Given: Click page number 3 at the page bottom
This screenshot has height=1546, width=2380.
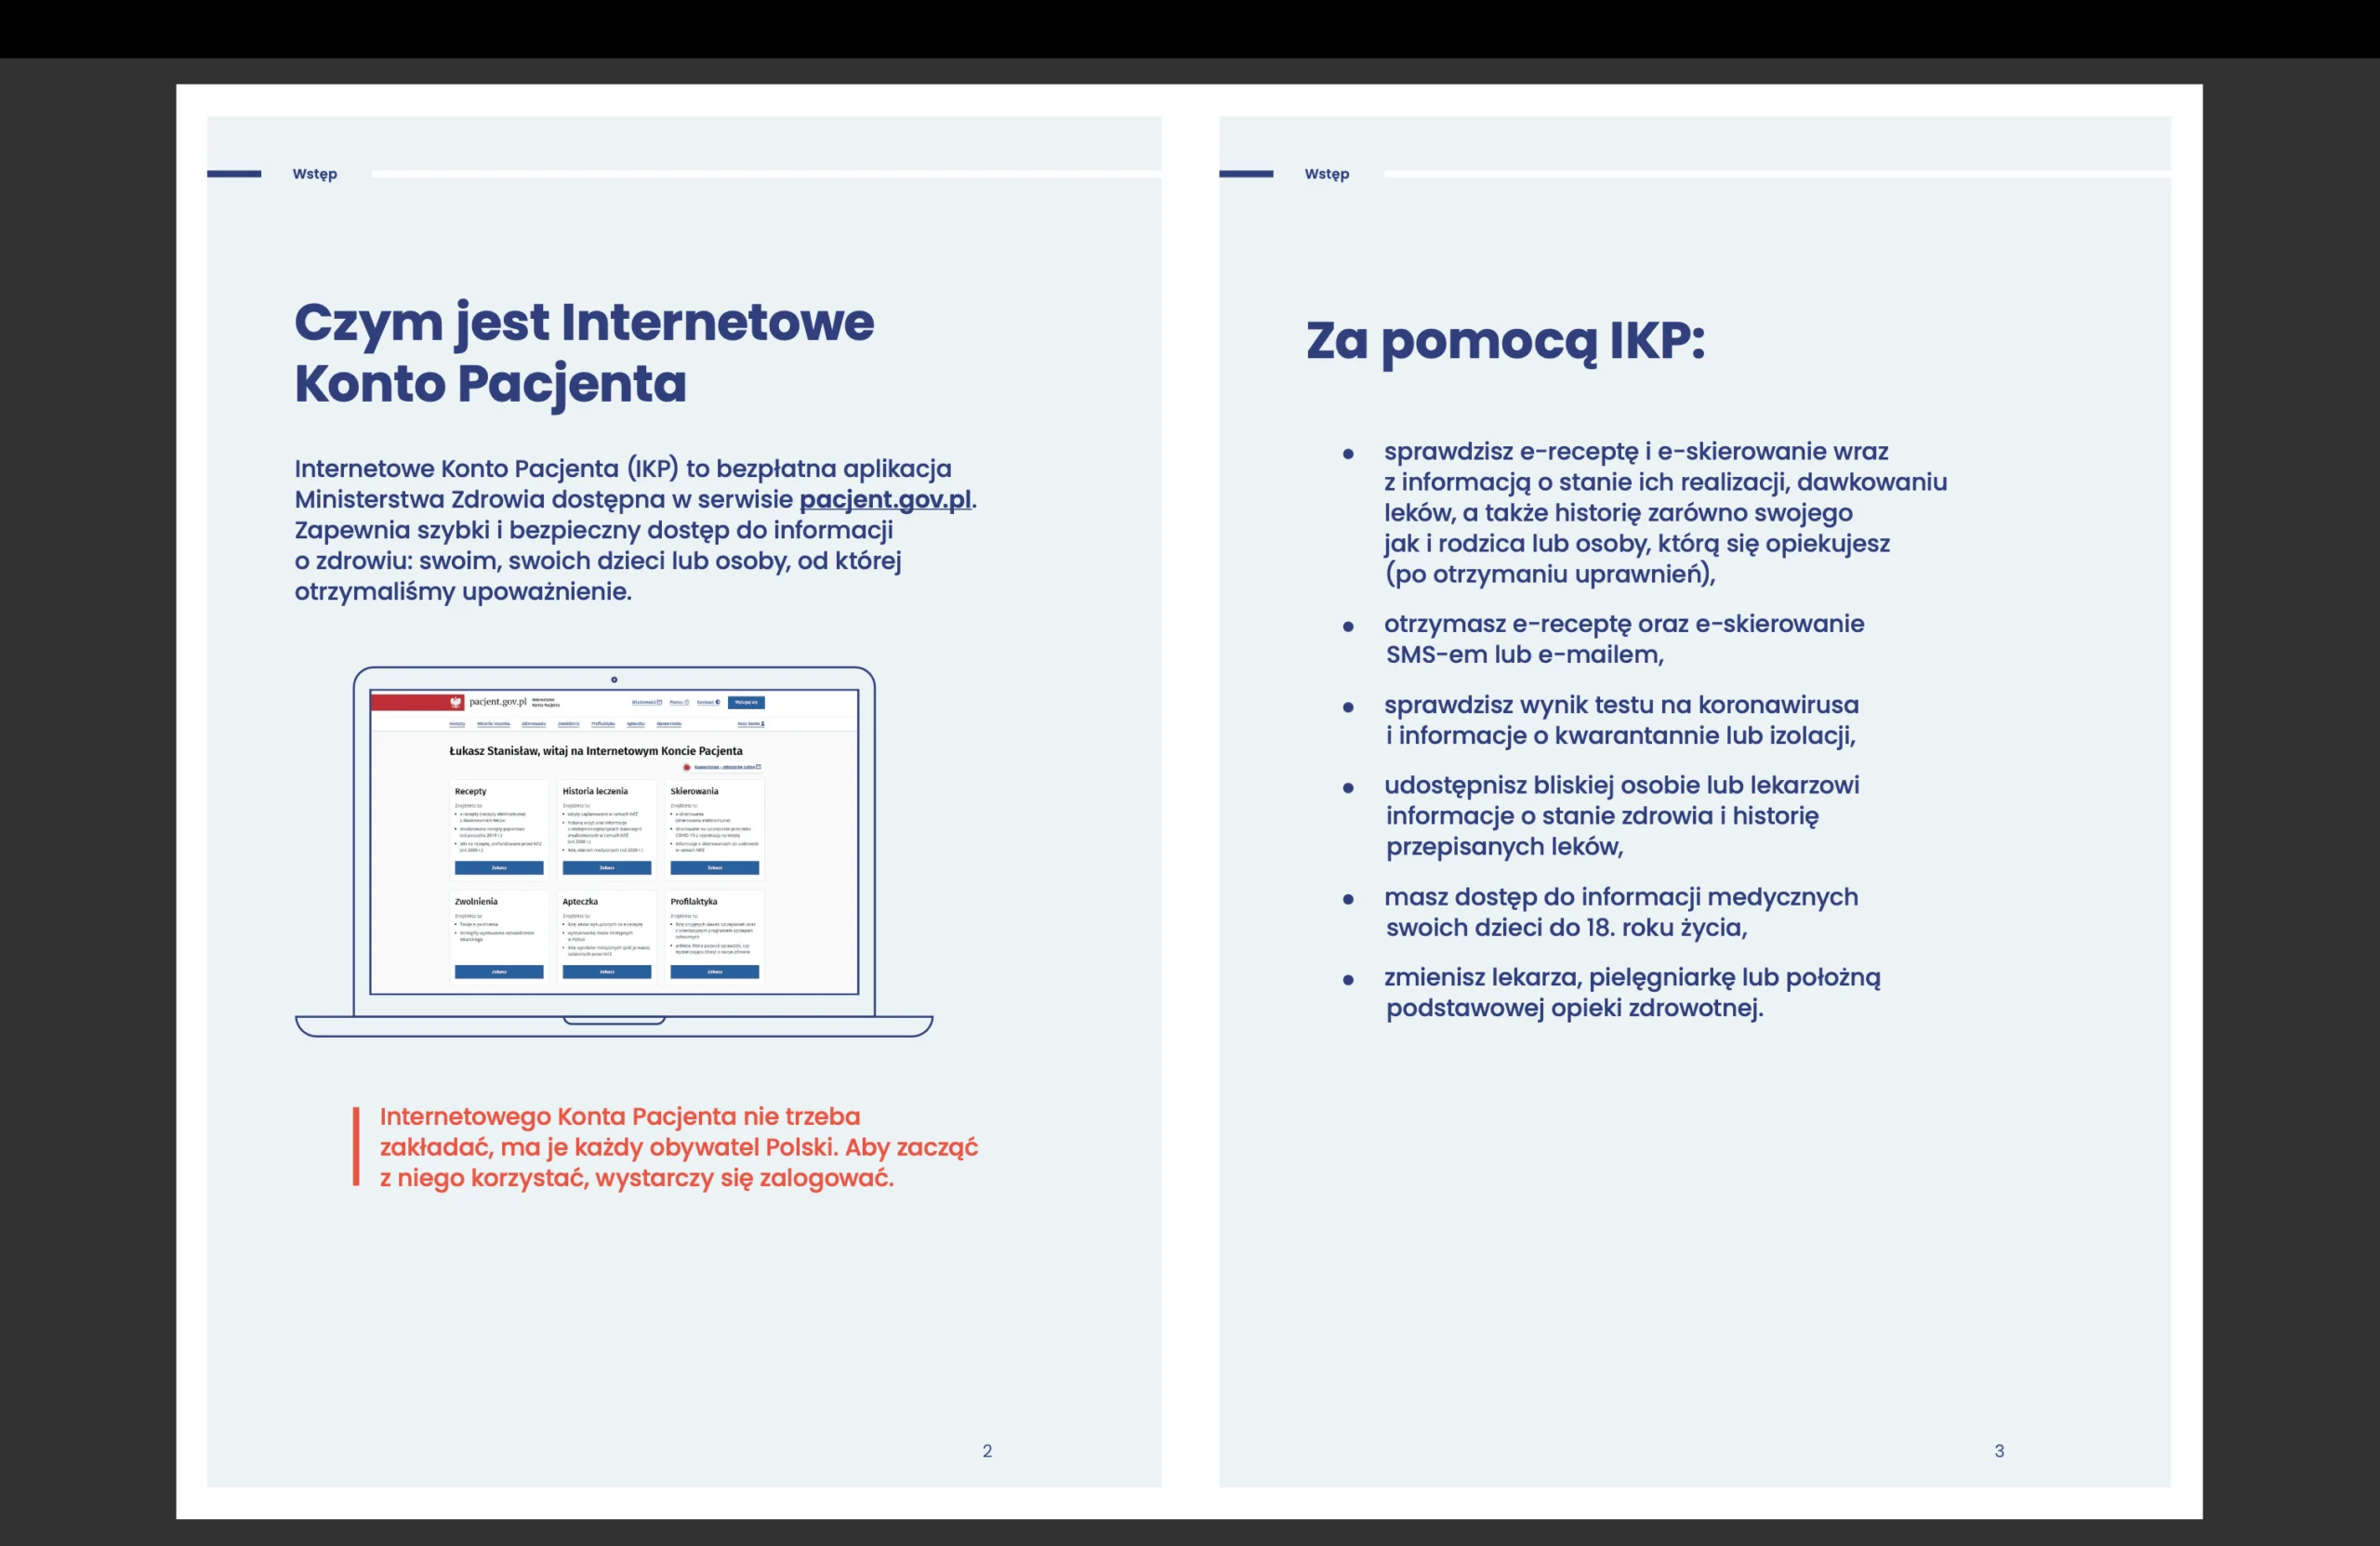Looking at the screenshot, I should (x=1998, y=1450).
